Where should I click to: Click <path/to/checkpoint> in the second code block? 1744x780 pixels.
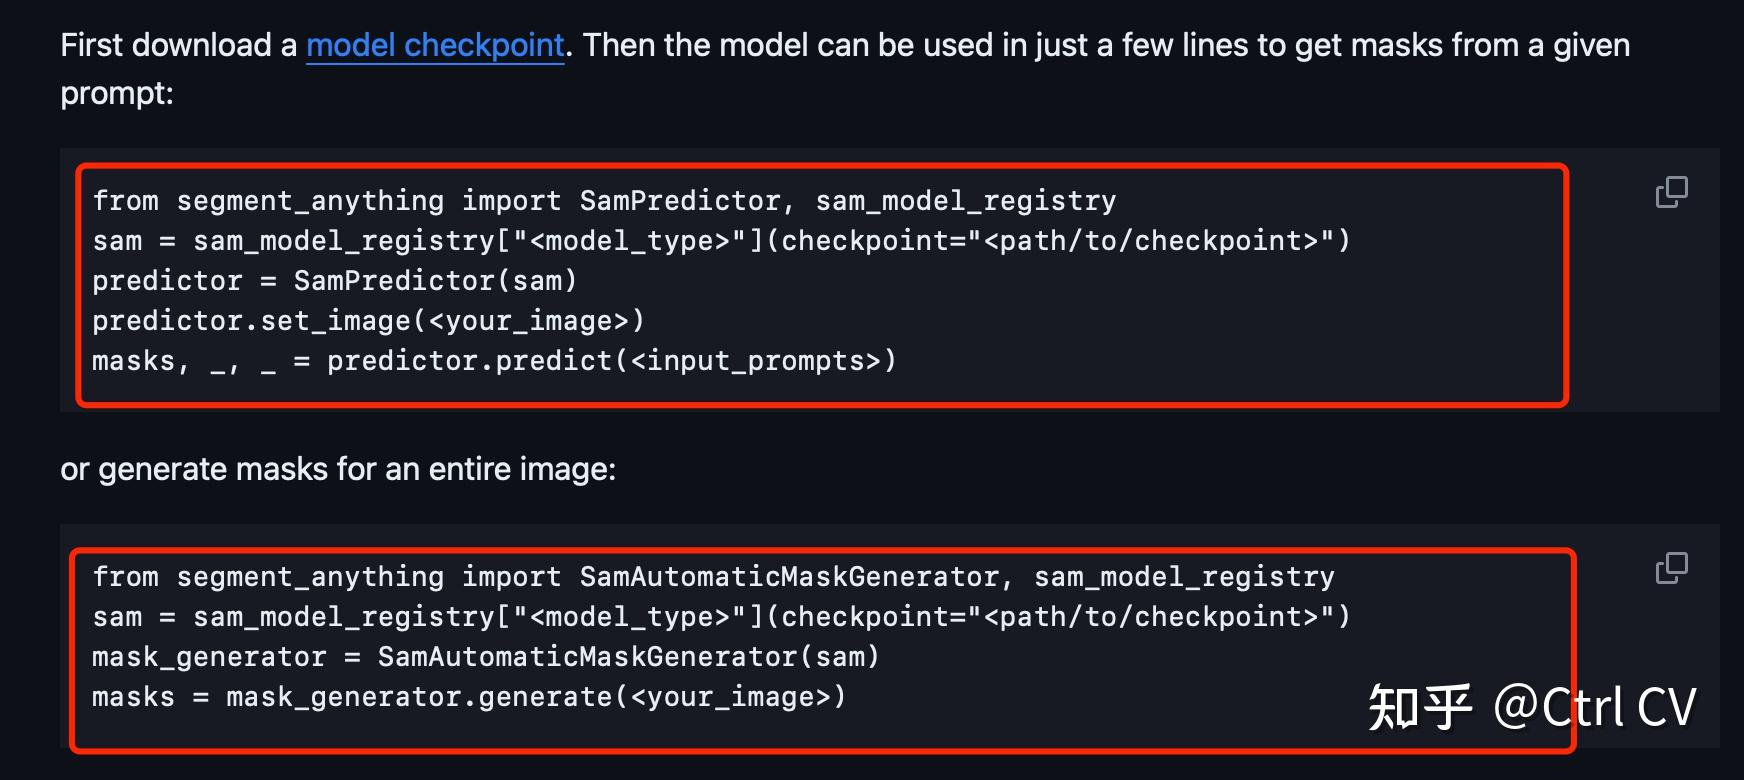coord(1151,617)
